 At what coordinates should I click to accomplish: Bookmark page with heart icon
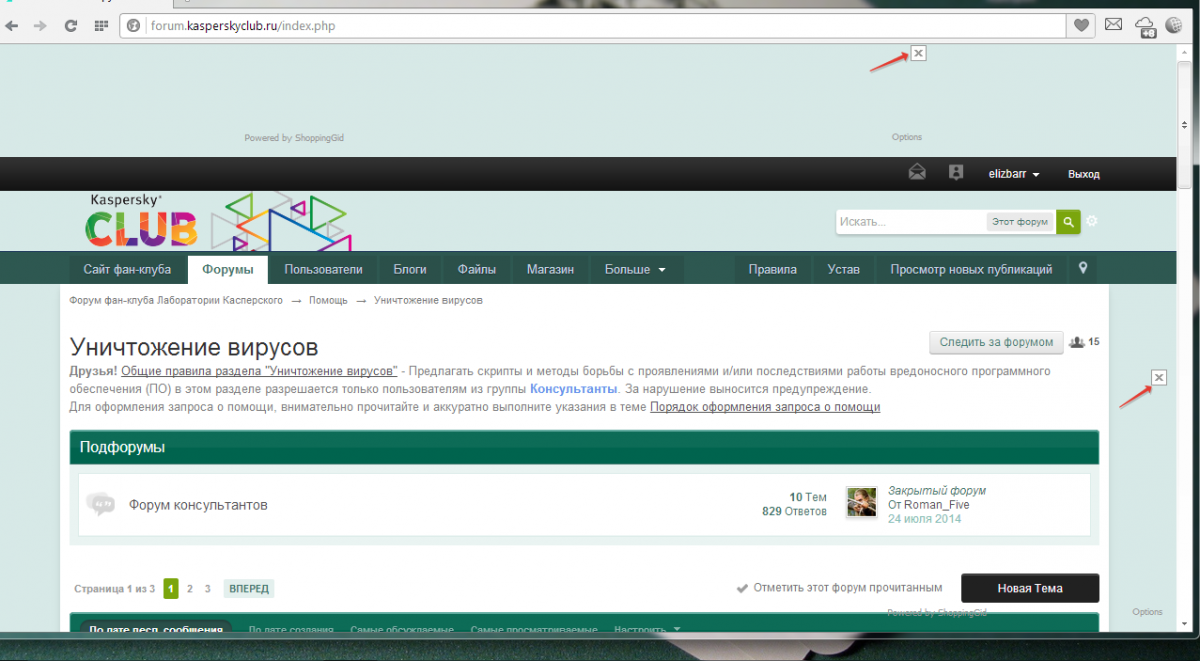coord(1081,25)
